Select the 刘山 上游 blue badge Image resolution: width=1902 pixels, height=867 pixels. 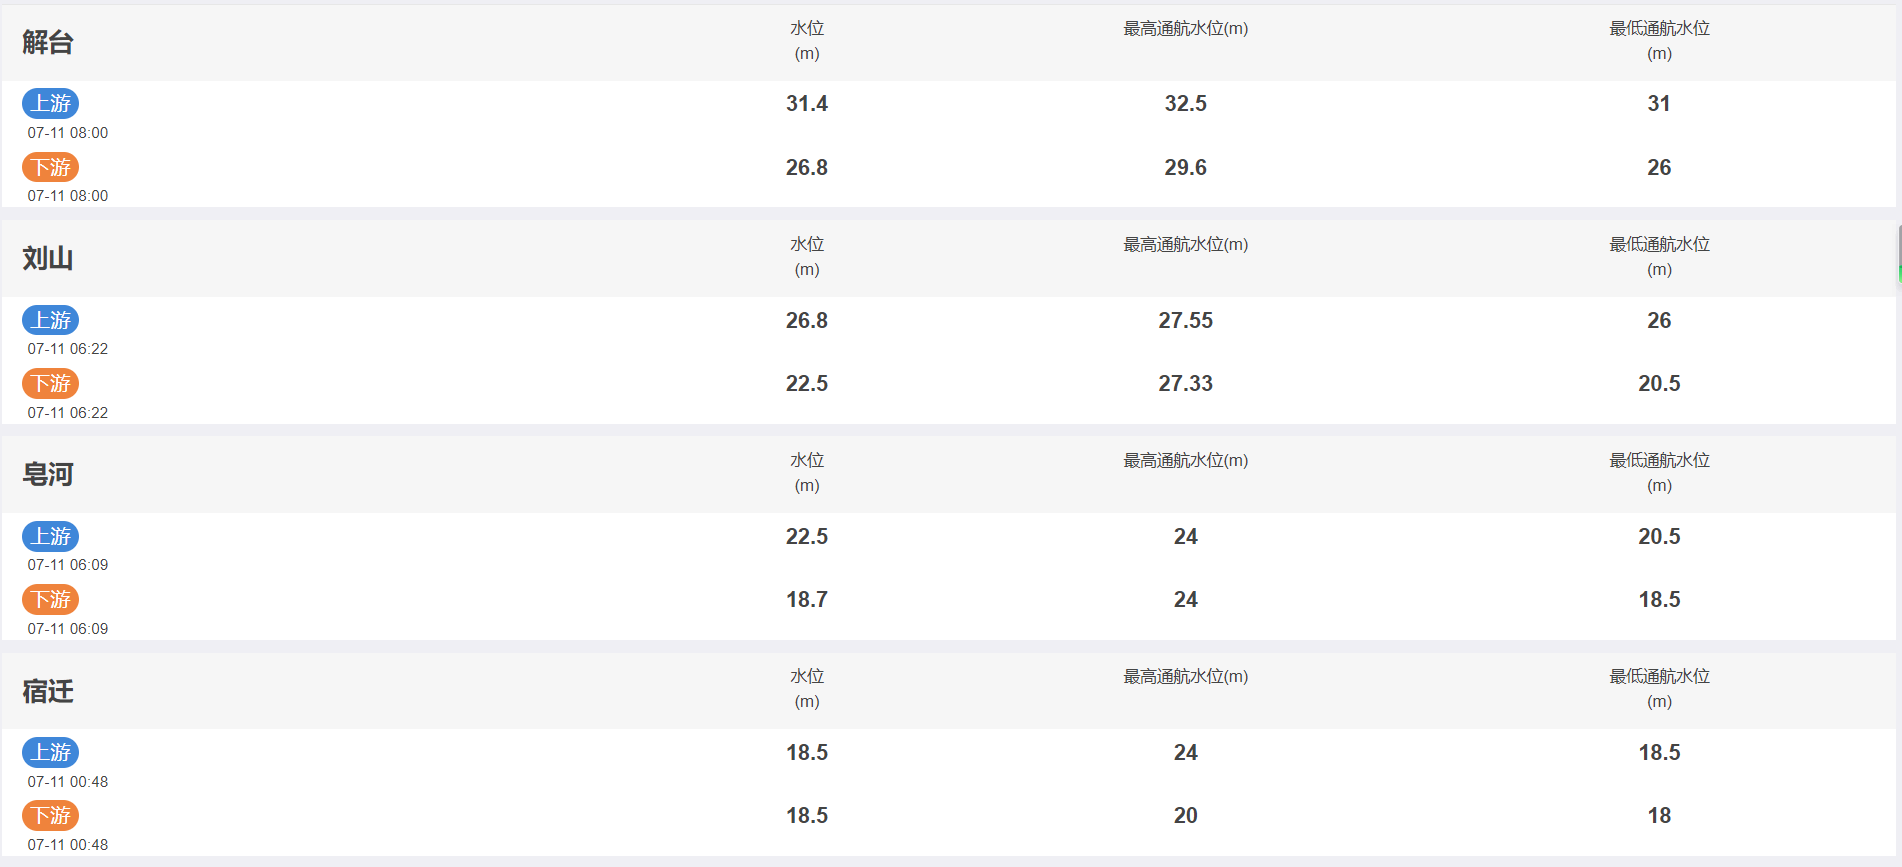pyautogui.click(x=51, y=320)
